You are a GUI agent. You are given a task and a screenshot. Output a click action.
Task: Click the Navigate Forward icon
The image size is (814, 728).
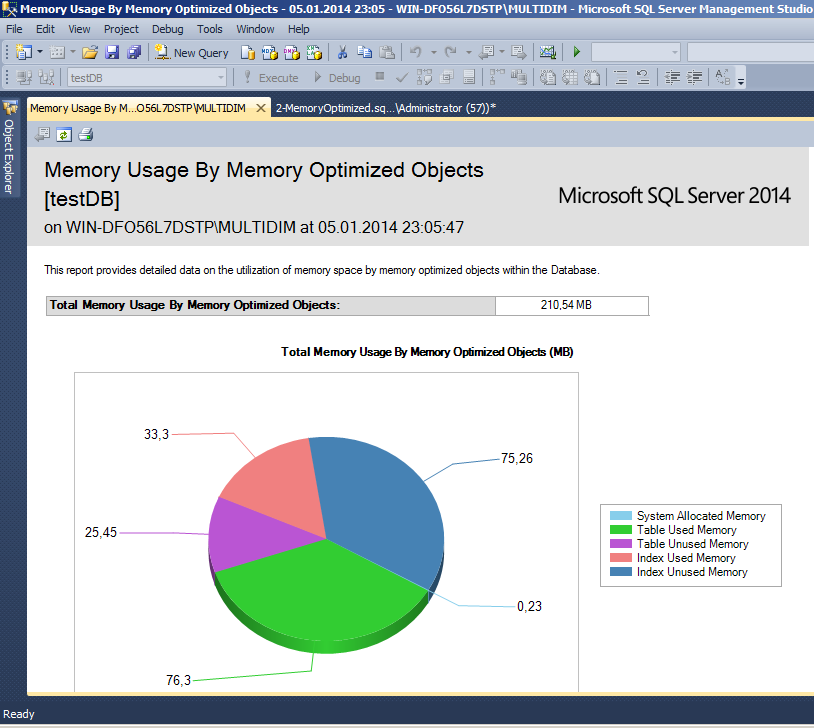(519, 52)
